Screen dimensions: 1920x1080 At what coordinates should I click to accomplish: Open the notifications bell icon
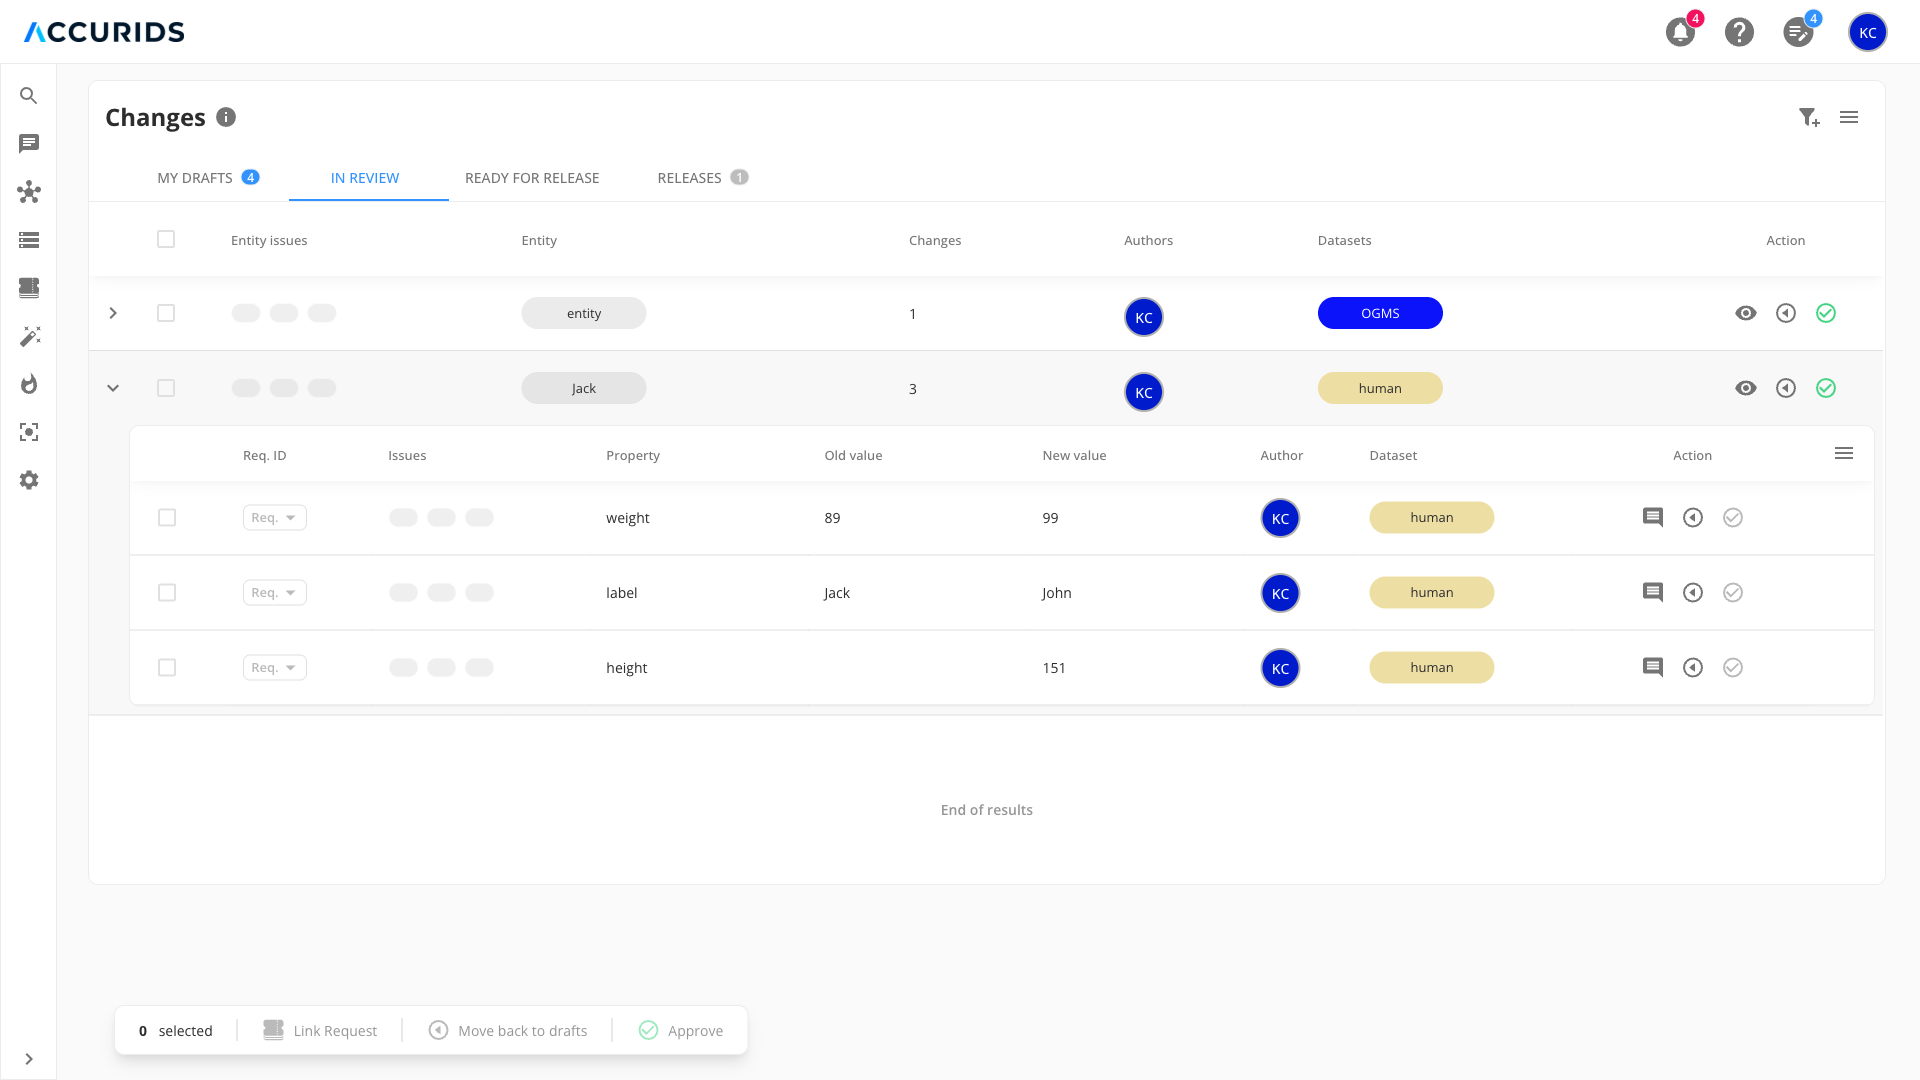pos(1680,32)
